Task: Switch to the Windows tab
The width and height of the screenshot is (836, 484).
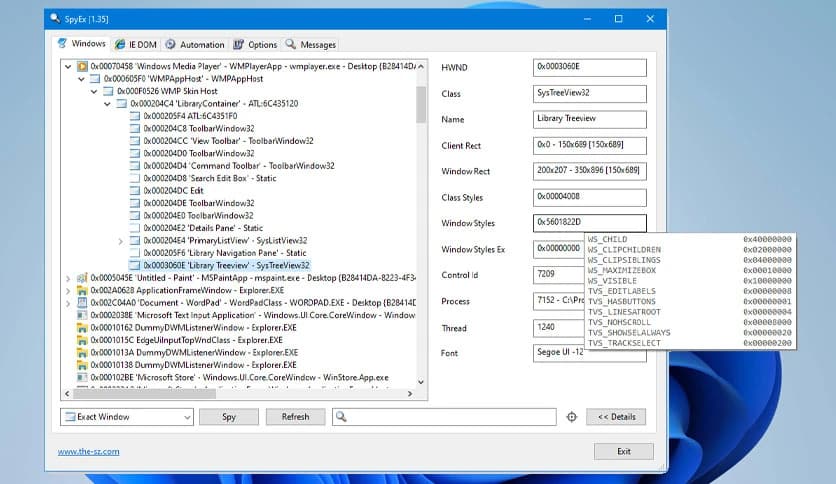Action: click(82, 44)
